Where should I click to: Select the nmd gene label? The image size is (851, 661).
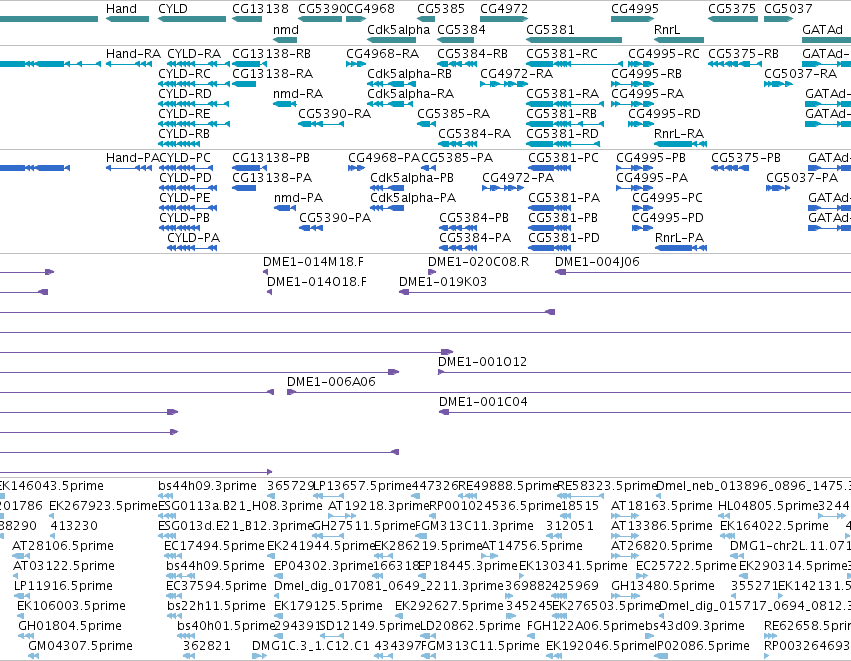click(x=285, y=30)
